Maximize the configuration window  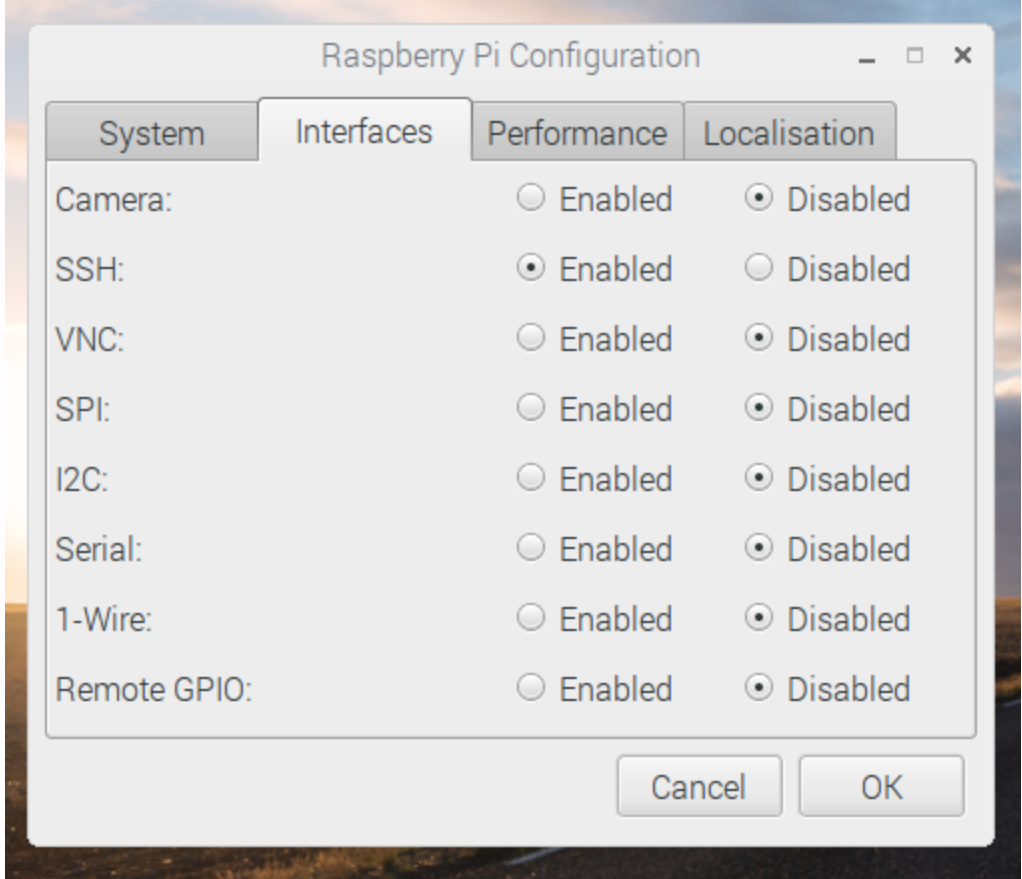click(x=915, y=56)
